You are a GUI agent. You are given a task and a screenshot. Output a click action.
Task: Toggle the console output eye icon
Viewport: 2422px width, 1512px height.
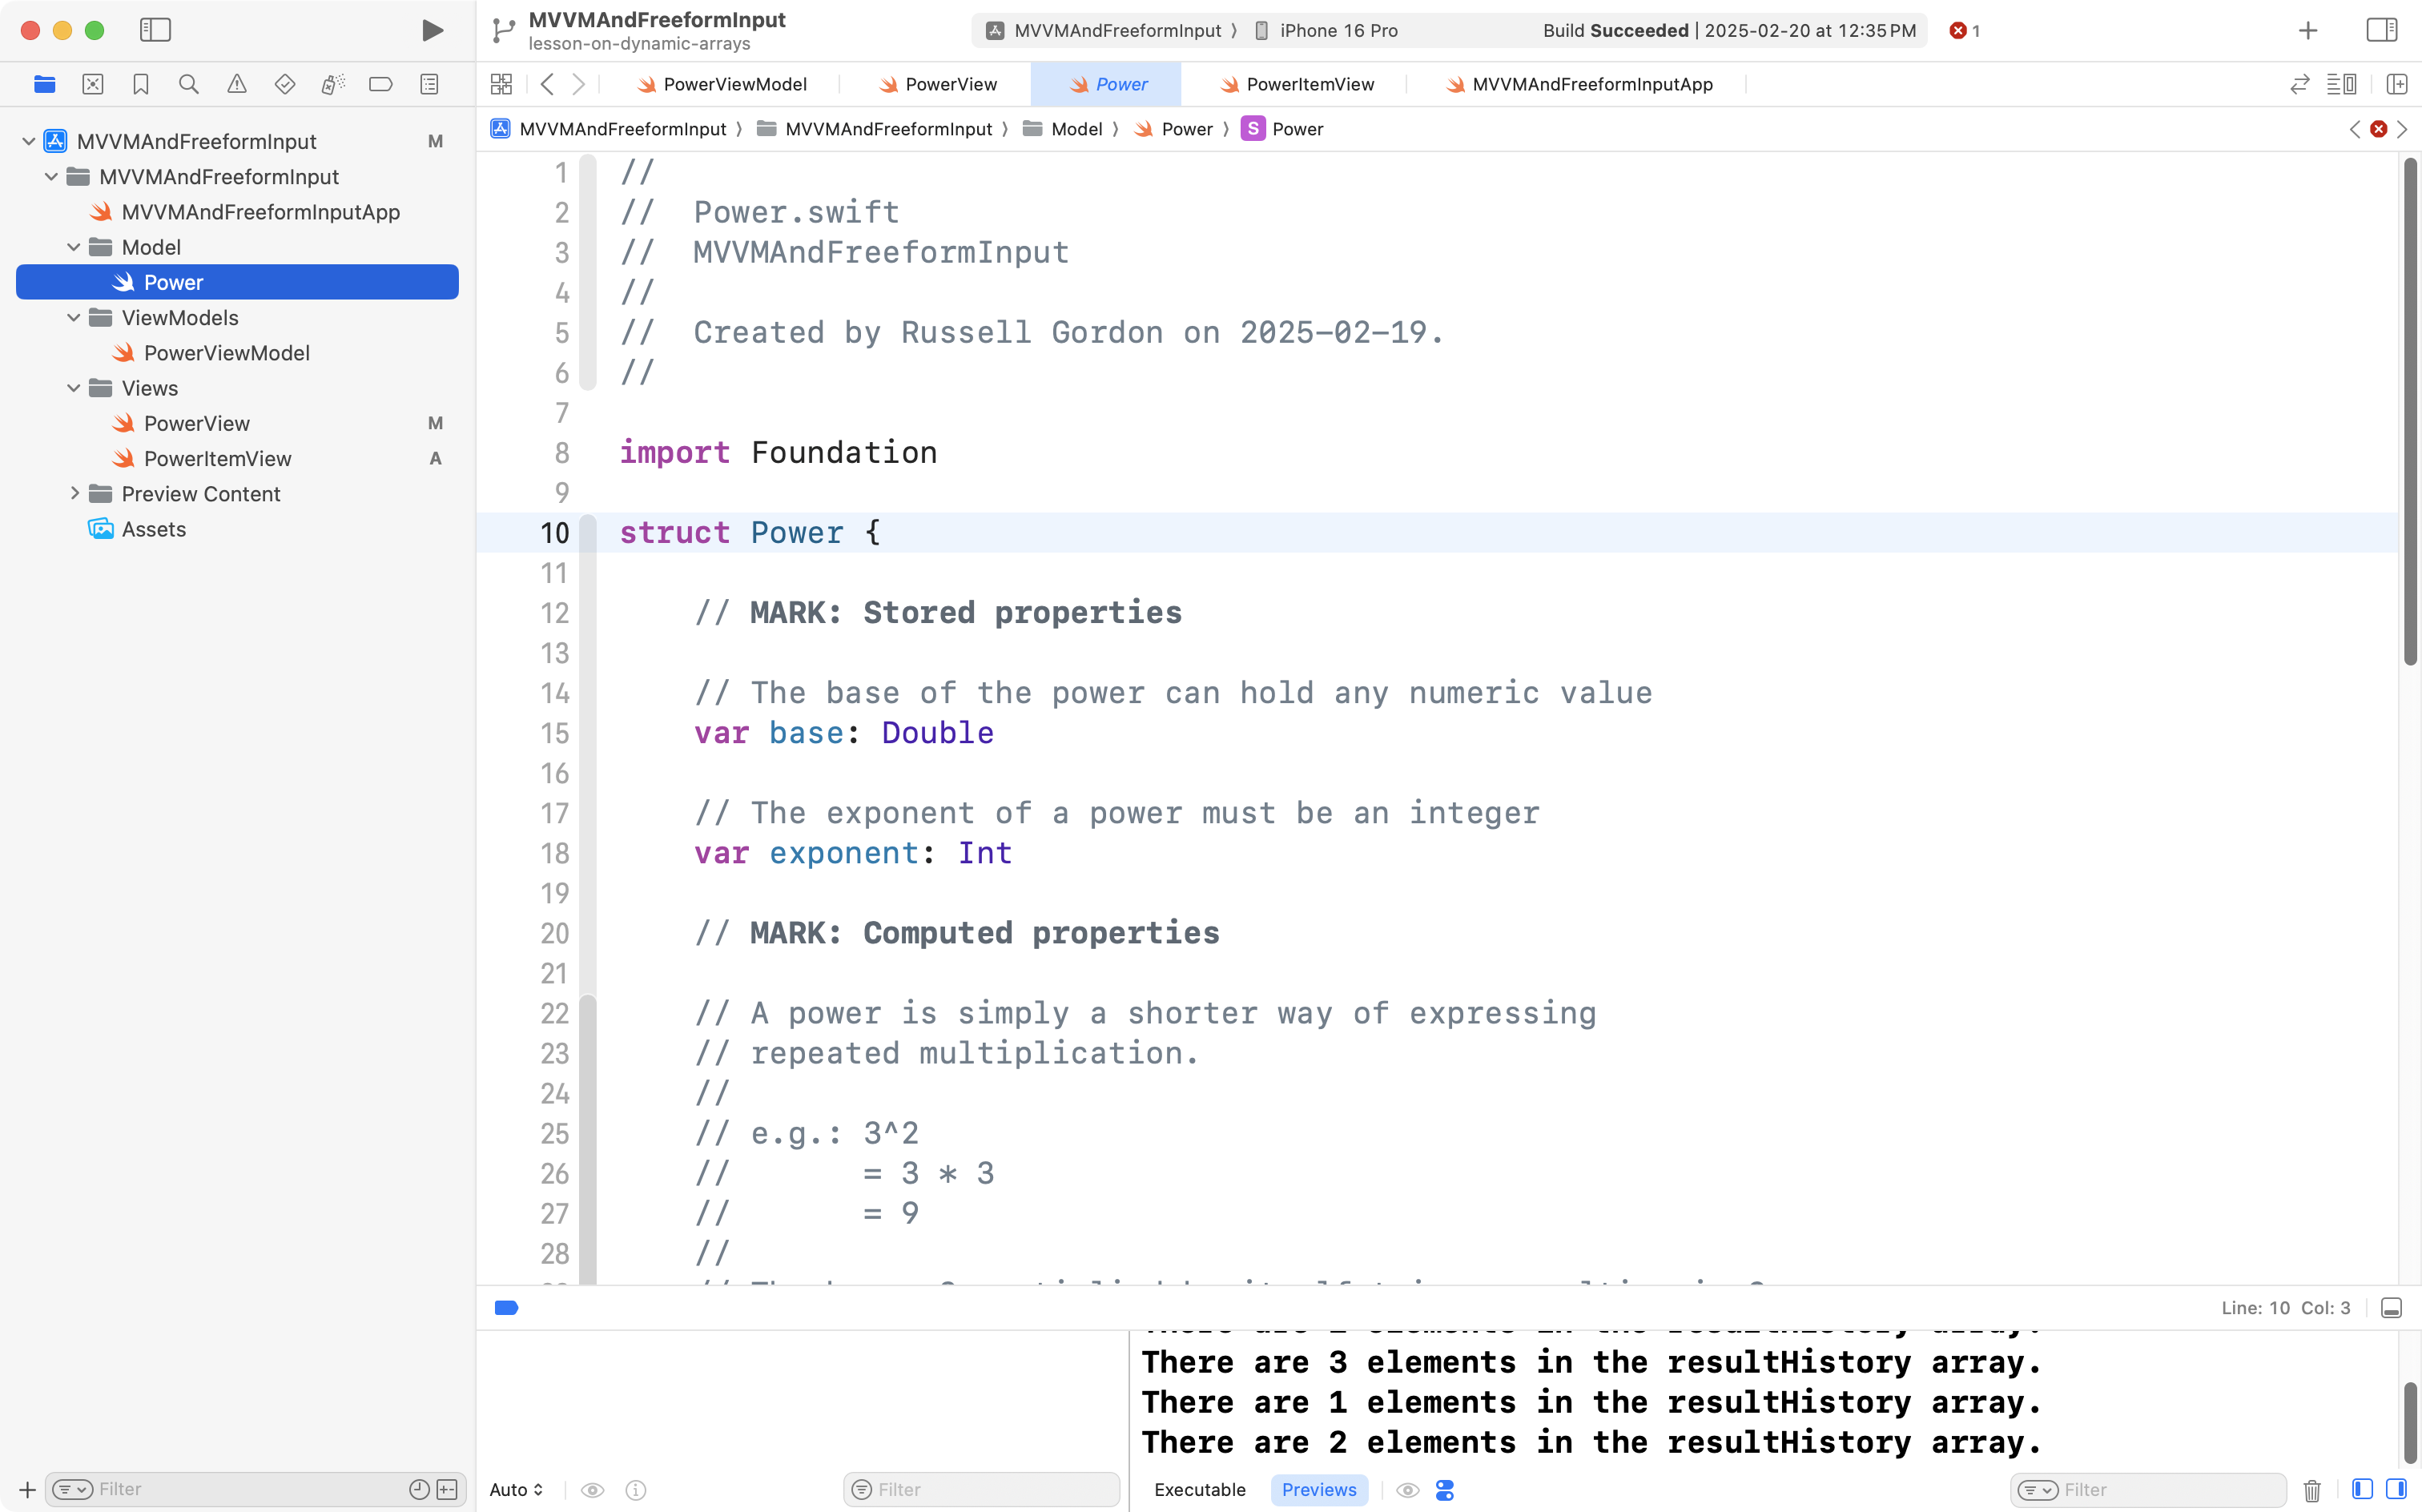[1407, 1490]
